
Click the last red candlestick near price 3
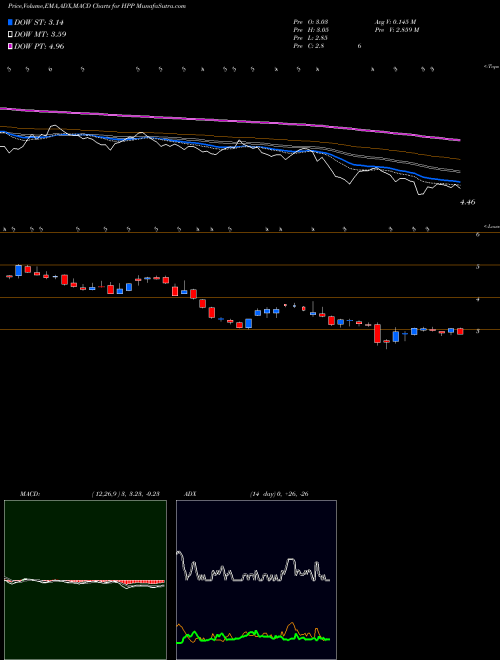click(460, 331)
